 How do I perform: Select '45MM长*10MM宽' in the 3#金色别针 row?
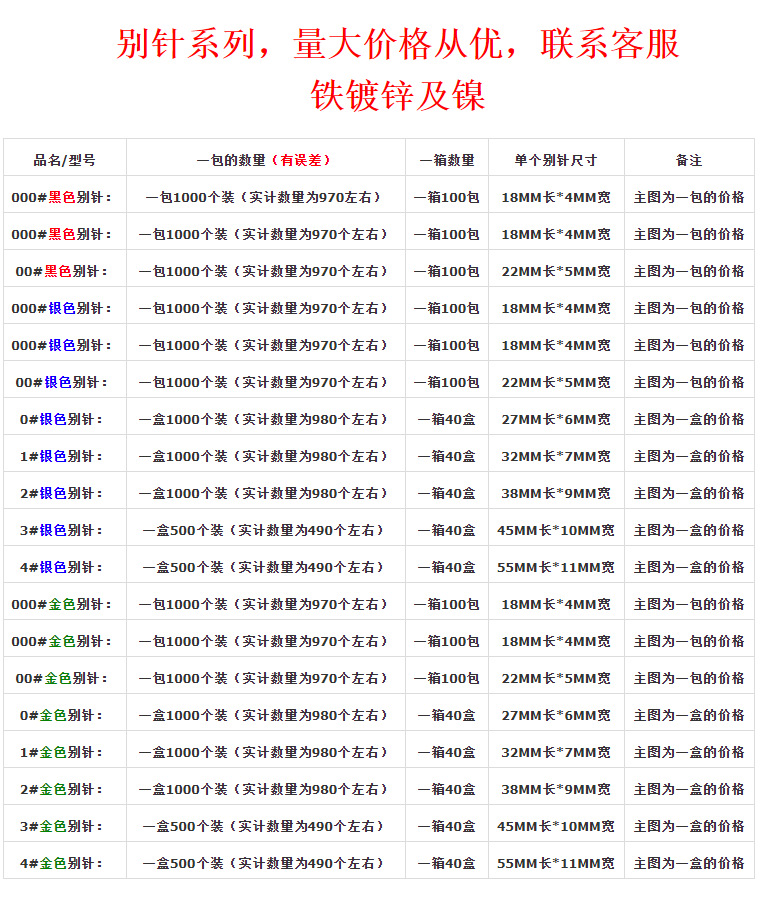pos(555,827)
